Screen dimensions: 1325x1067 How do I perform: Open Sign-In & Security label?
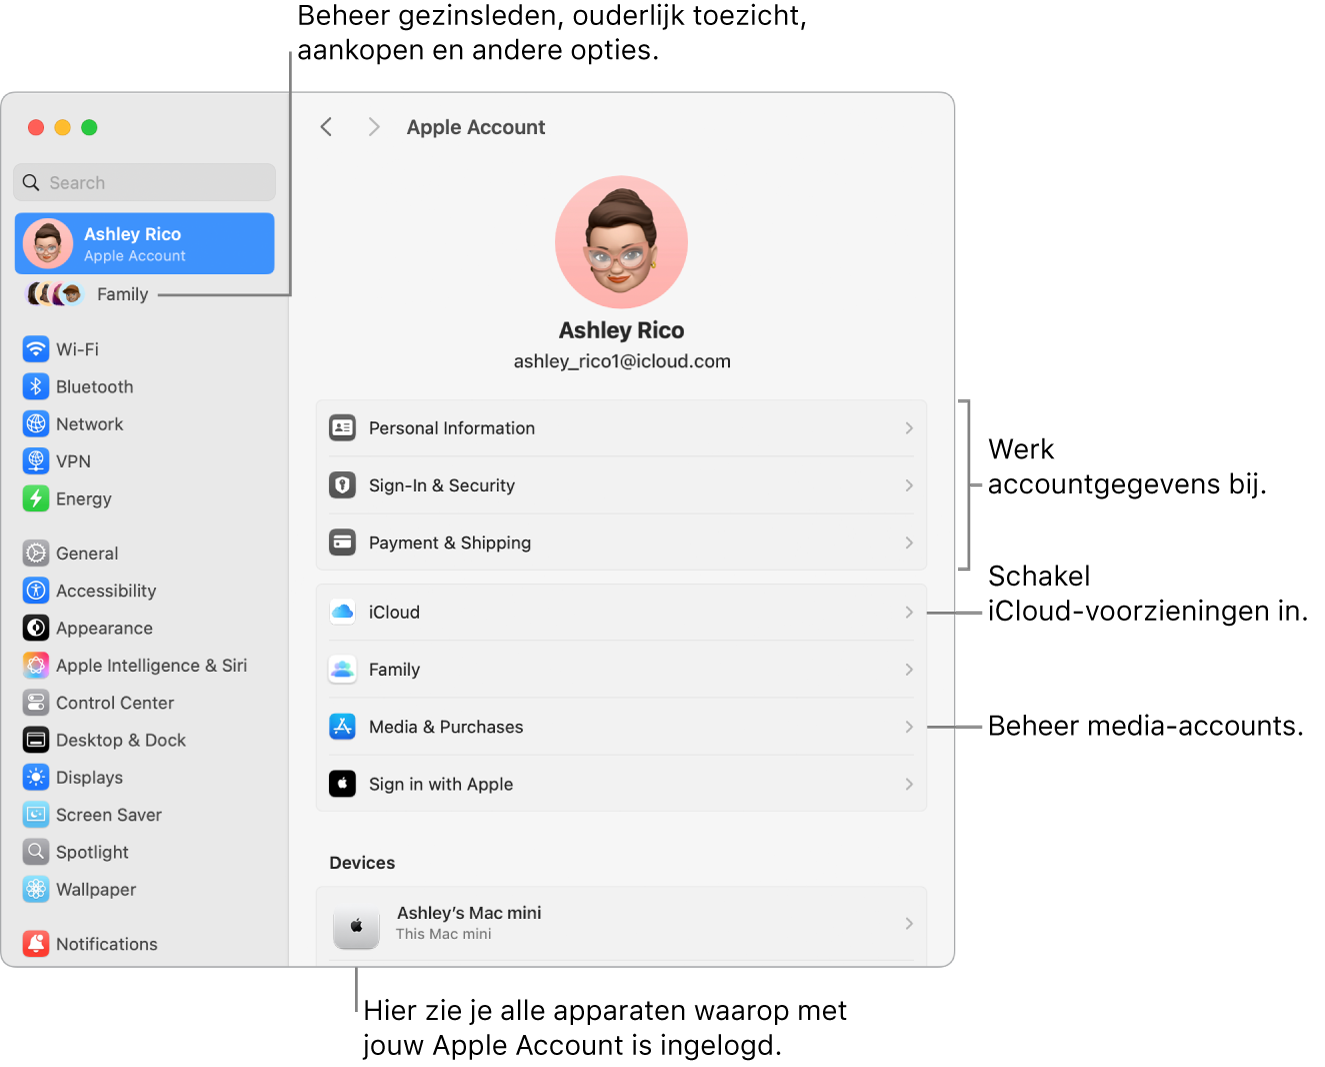tap(442, 485)
